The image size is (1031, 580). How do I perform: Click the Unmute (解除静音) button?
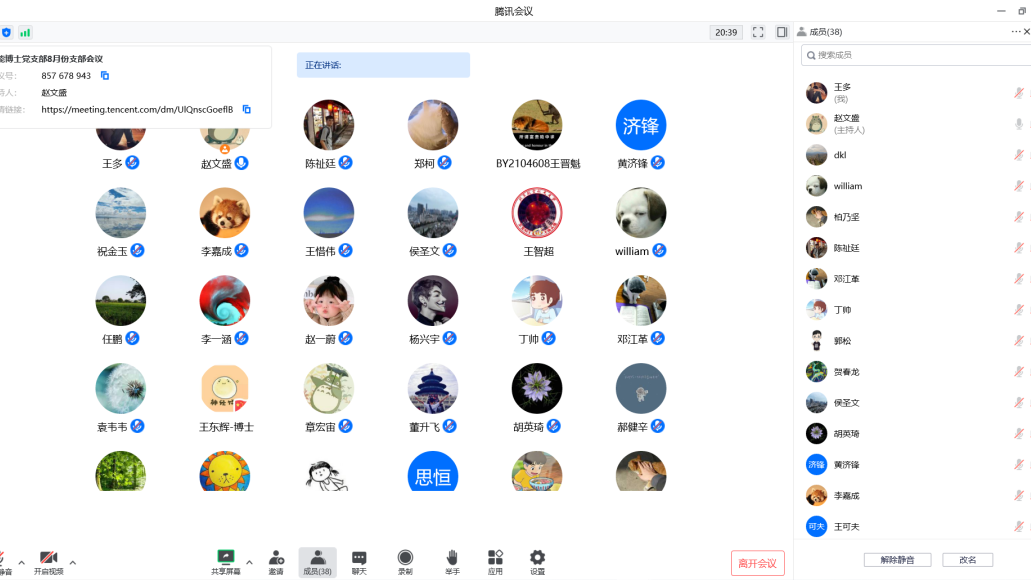pyautogui.click(x=897, y=560)
